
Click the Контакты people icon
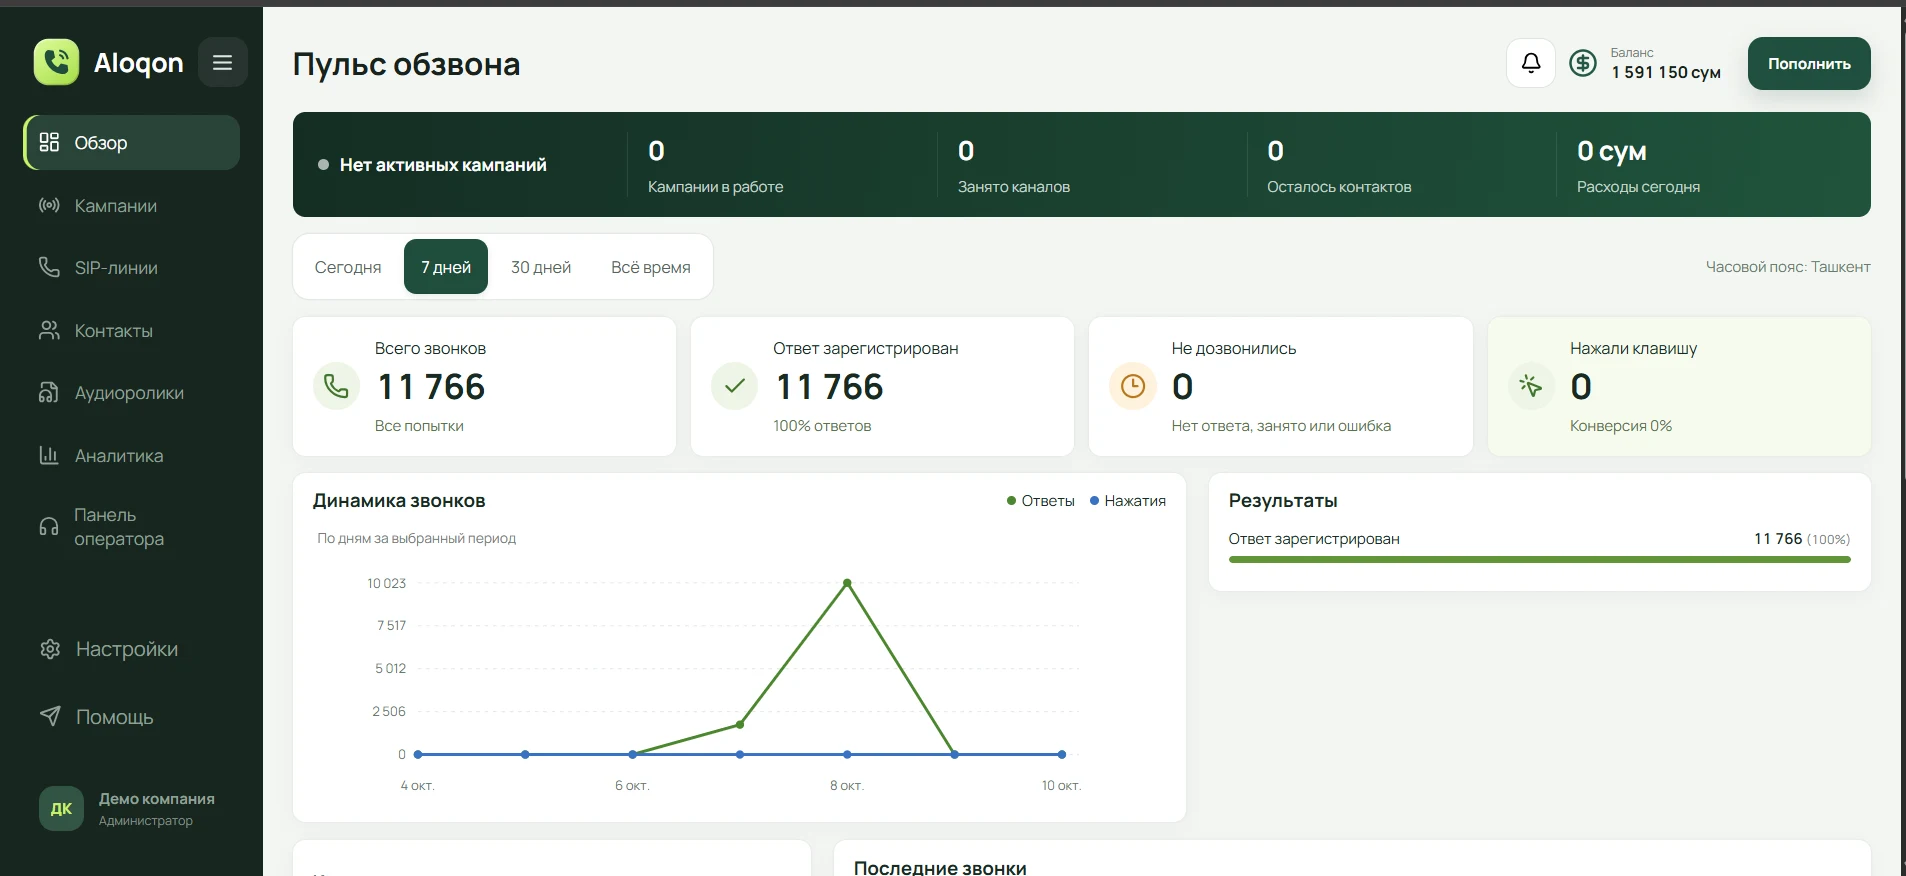click(x=49, y=330)
